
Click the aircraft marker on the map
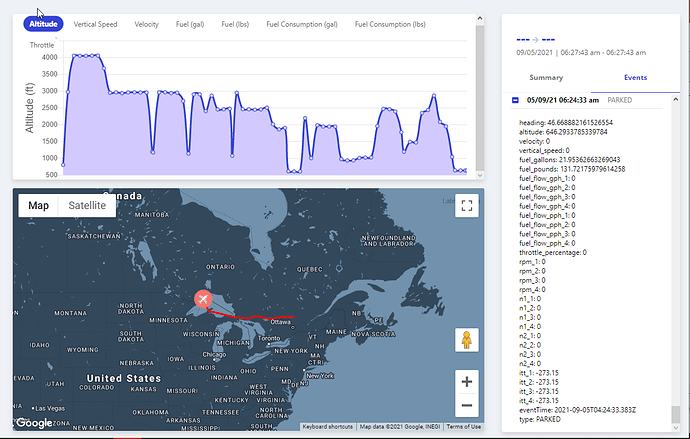[x=203, y=300]
